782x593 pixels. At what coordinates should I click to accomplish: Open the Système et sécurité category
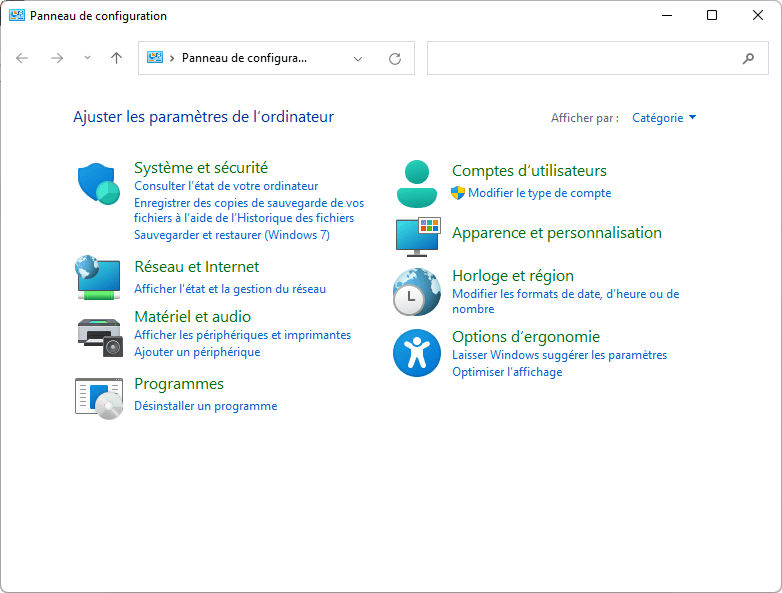coord(201,168)
